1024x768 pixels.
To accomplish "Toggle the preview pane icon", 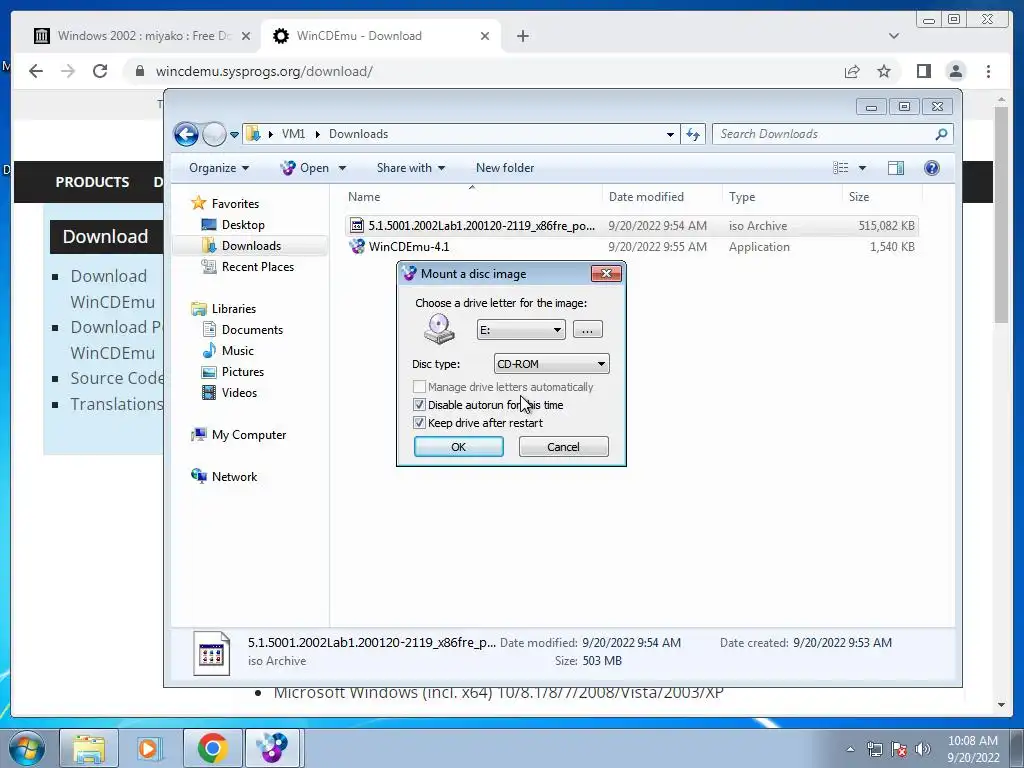I will tap(896, 168).
